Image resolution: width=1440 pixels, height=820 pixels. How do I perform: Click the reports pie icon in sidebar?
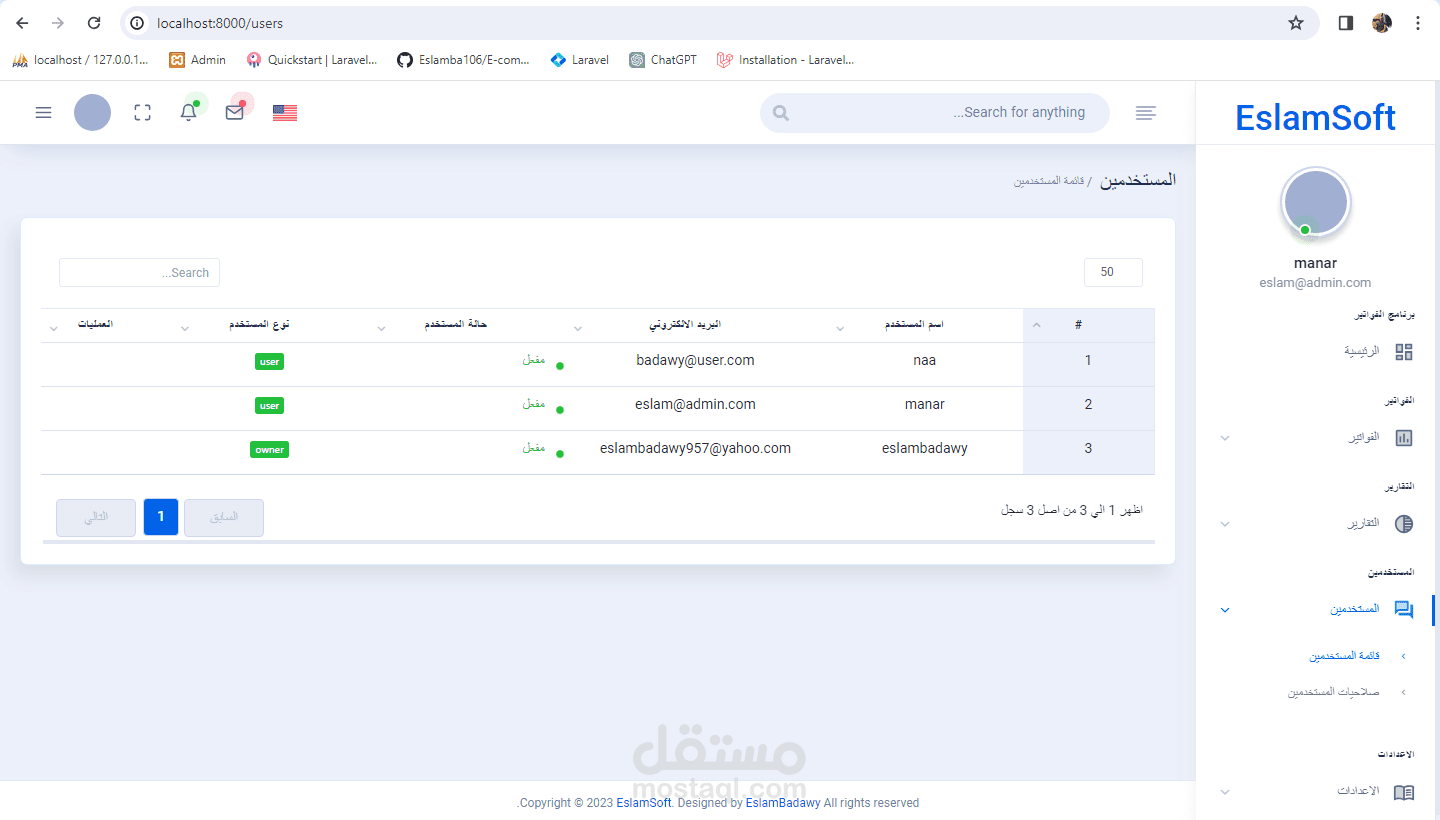tap(1404, 524)
